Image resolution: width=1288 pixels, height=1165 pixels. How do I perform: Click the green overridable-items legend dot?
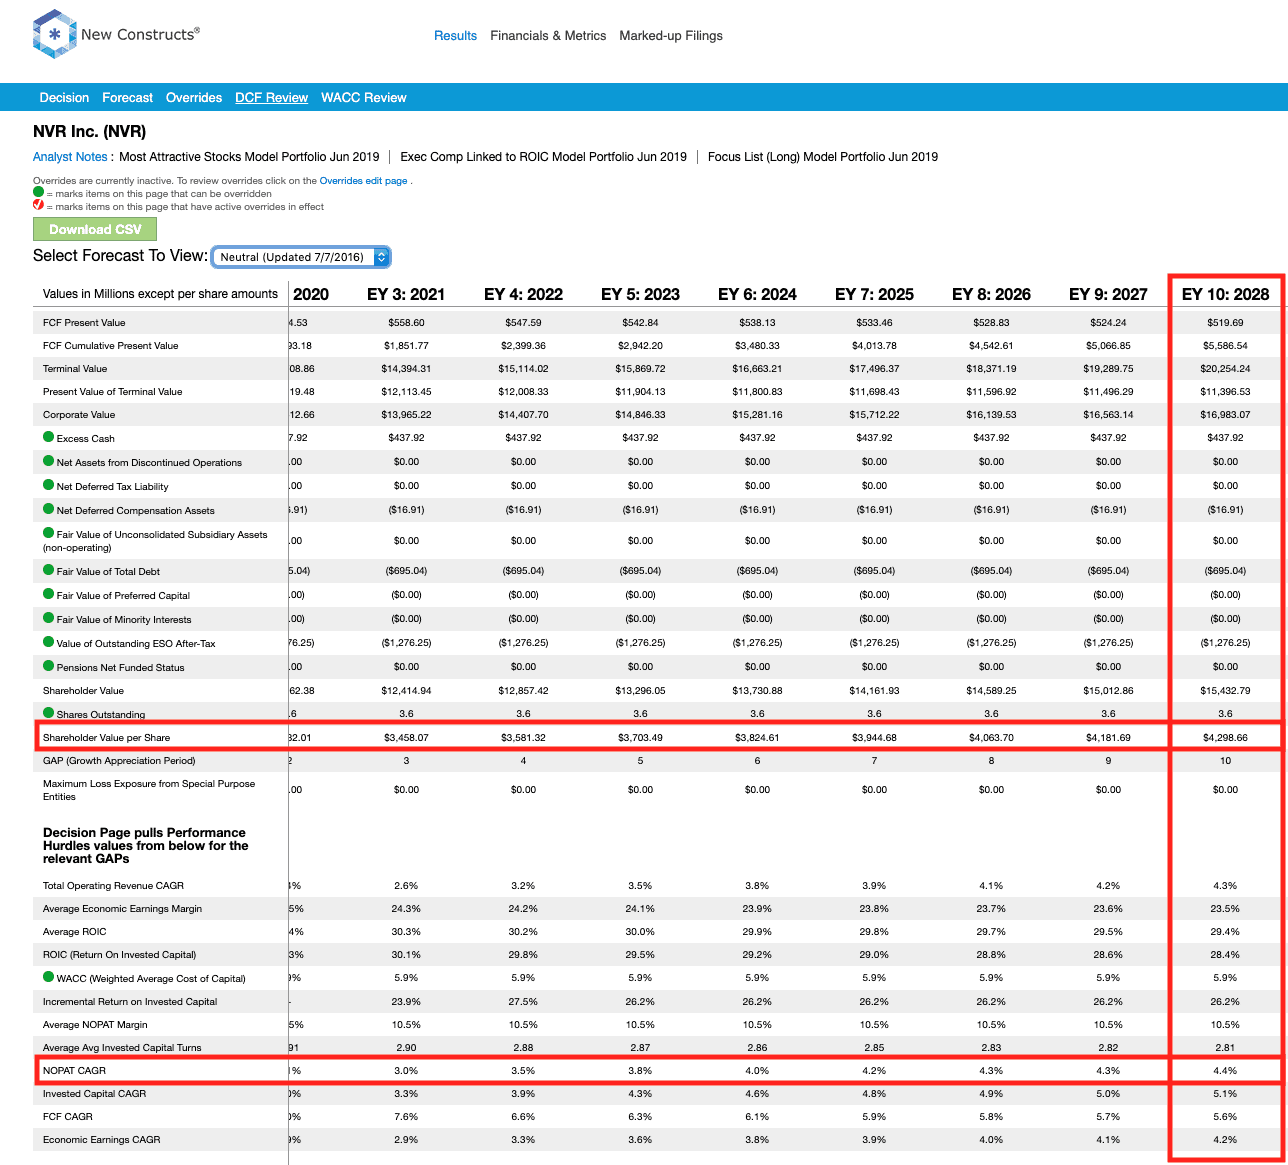38,192
